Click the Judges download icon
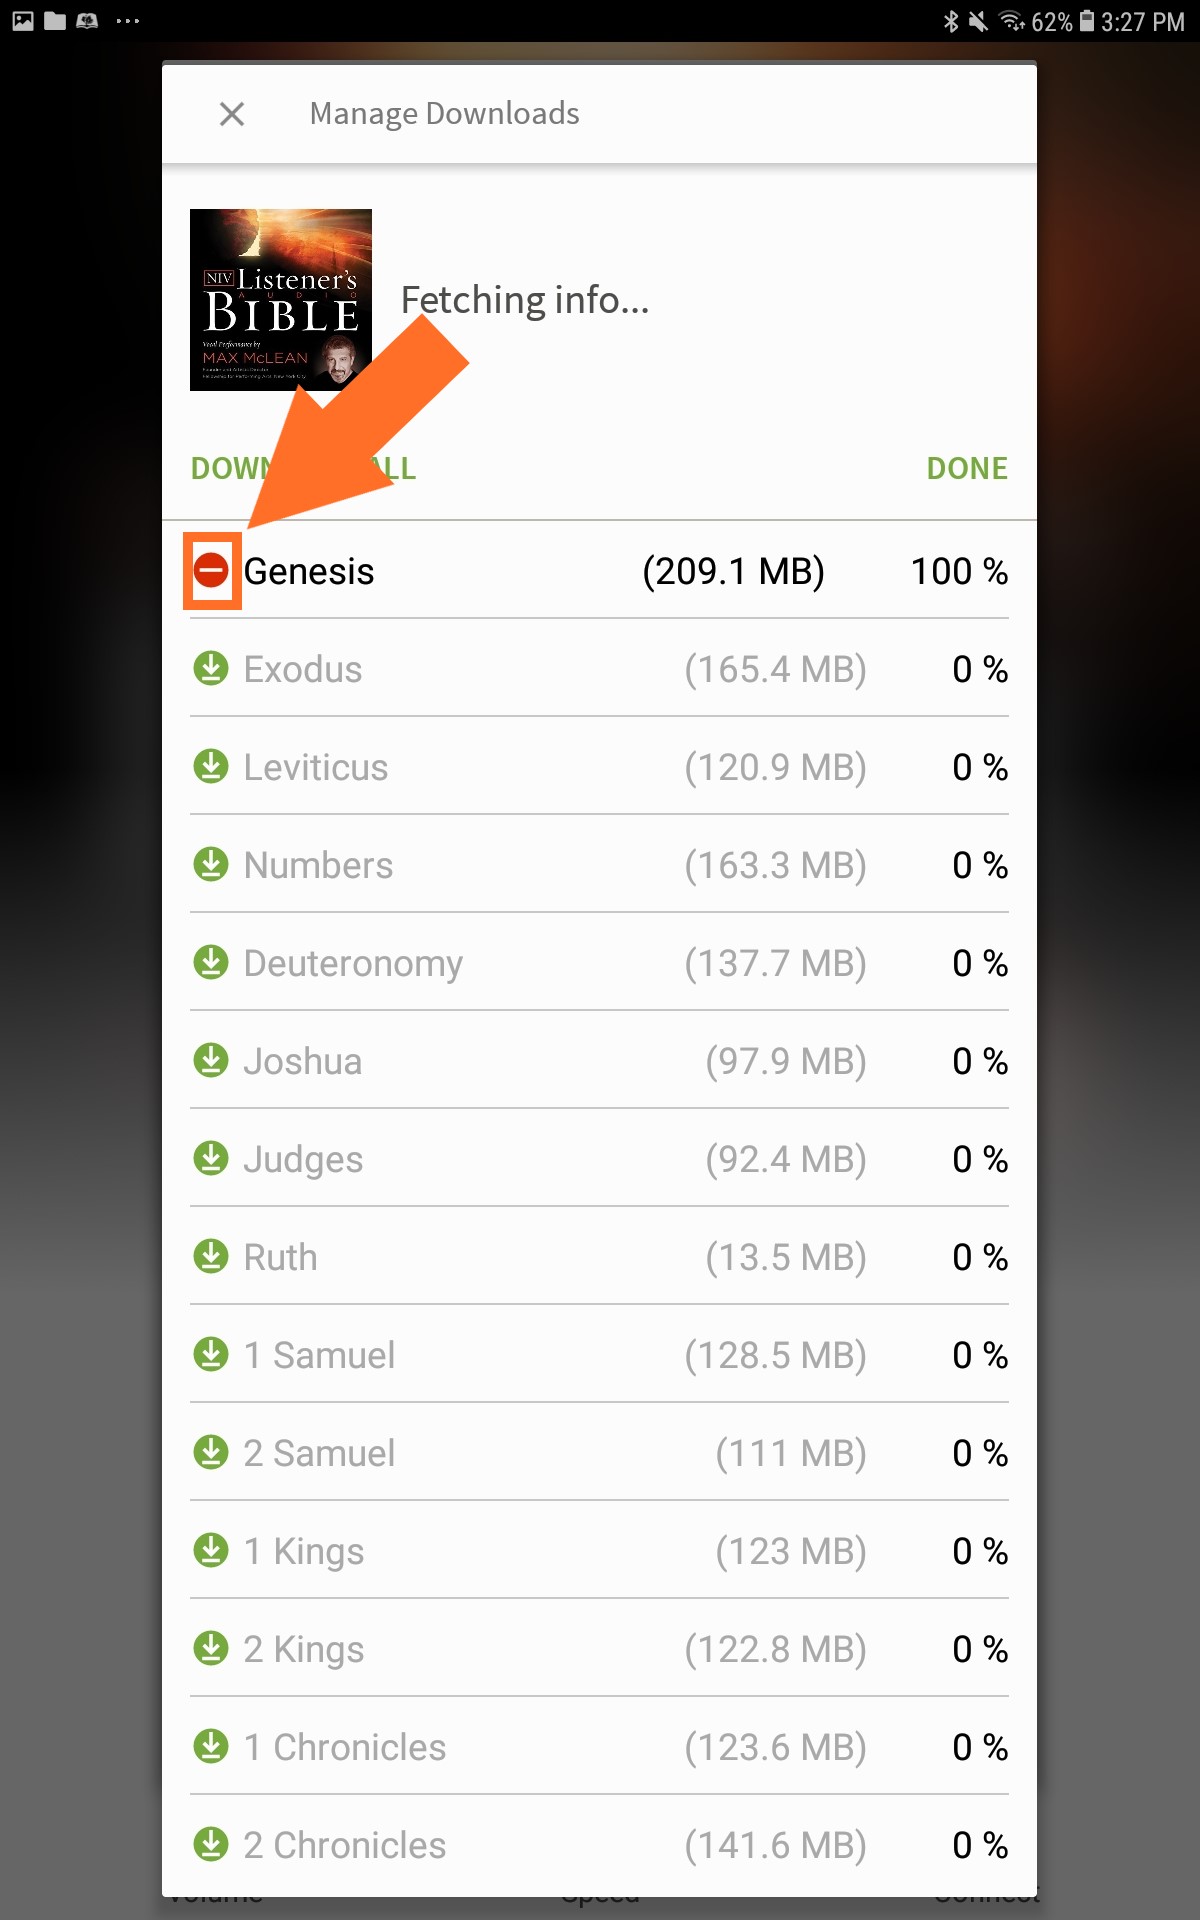The width and height of the screenshot is (1200, 1920). point(211,1158)
